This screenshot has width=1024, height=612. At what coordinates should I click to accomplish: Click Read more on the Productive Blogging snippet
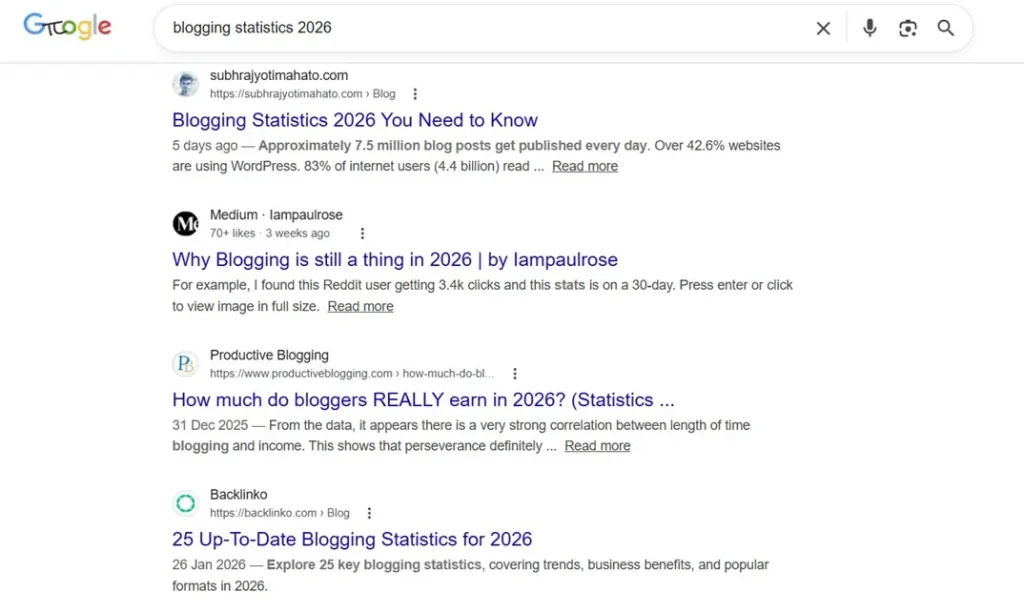point(597,445)
